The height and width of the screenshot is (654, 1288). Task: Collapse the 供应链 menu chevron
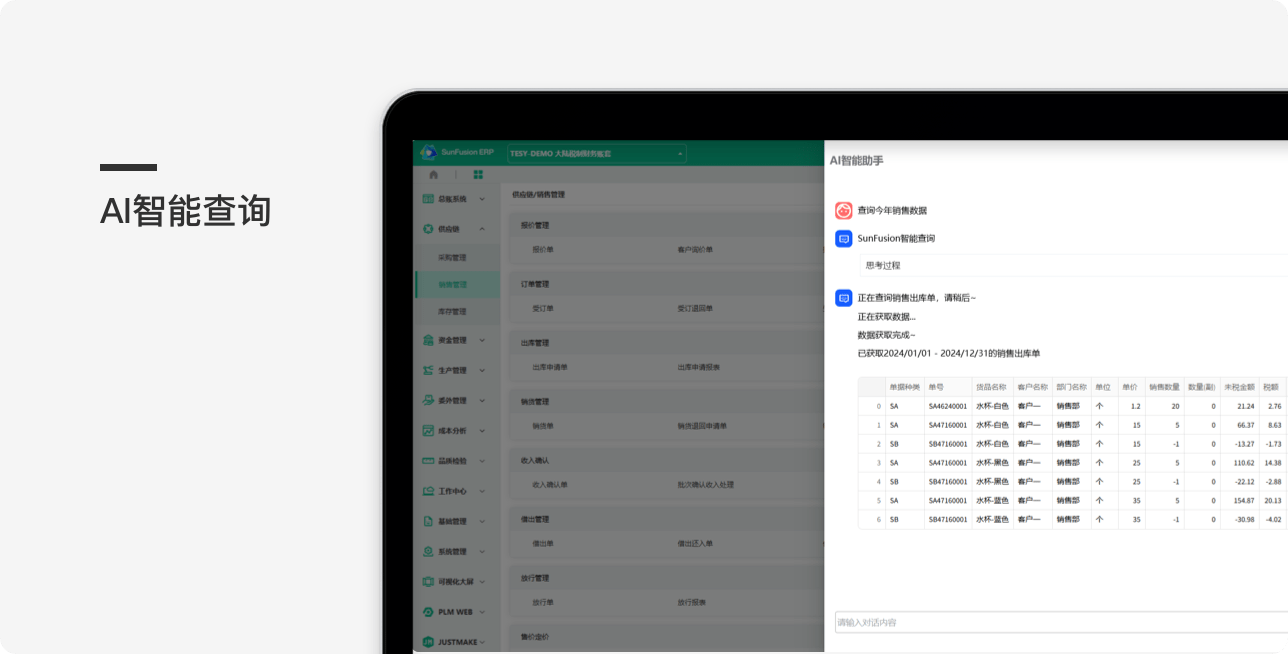pos(482,229)
